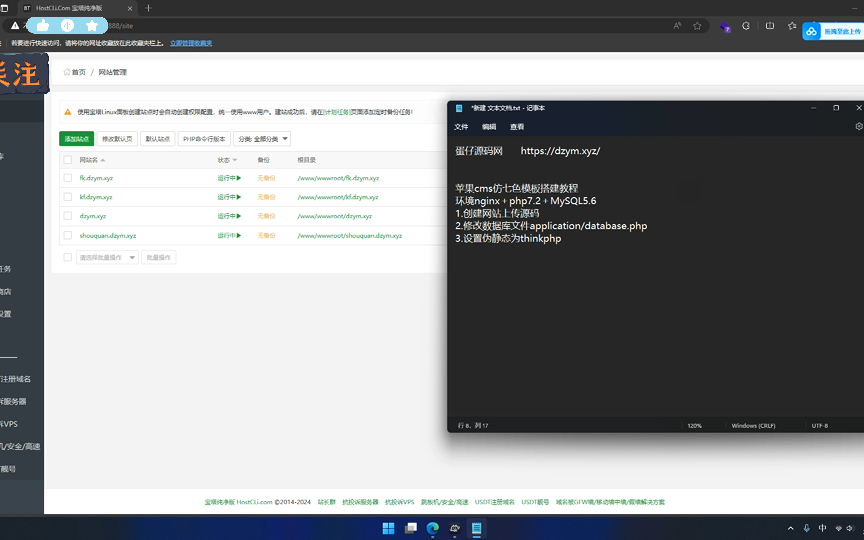Image resolution: width=864 pixels, height=540 pixels.
Task: Toggle running status of shouquan.dzym.xyz
Action: pyautogui.click(x=229, y=235)
